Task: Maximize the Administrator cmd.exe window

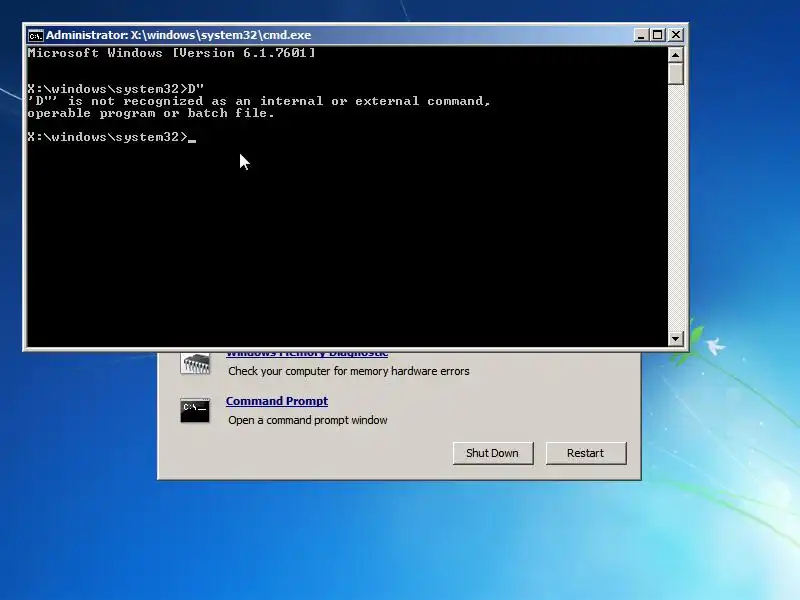Action: (x=658, y=35)
